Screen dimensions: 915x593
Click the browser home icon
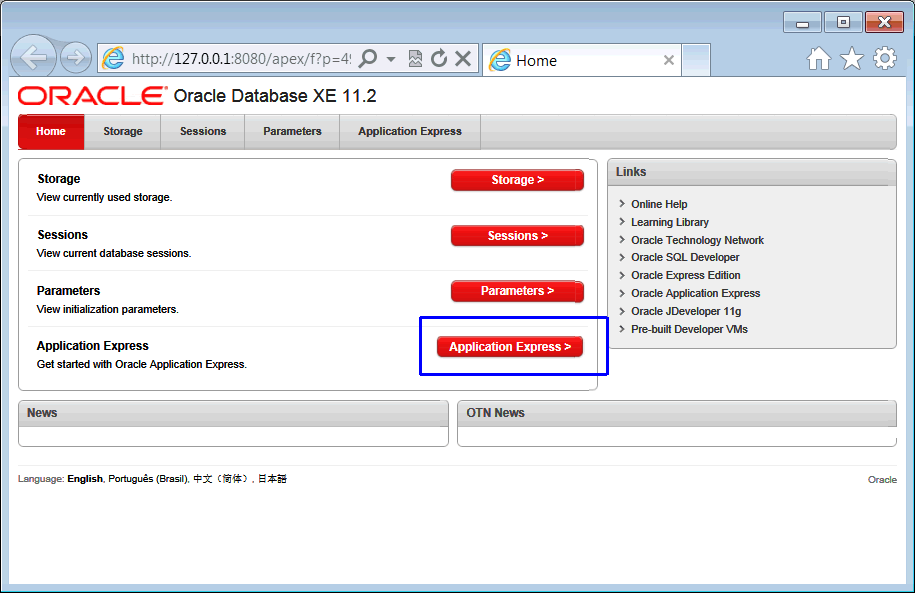(x=819, y=58)
